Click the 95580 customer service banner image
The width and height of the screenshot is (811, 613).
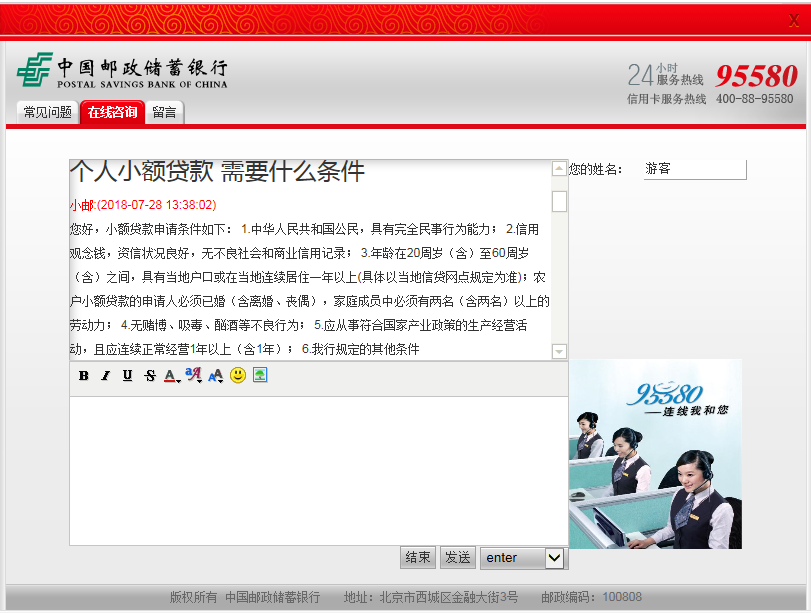pyautogui.click(x=655, y=454)
